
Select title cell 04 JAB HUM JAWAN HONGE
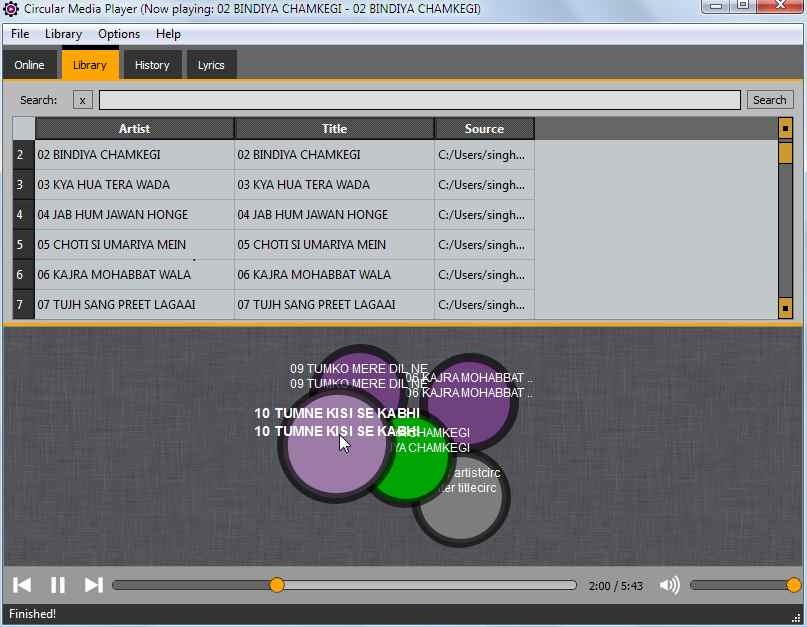click(334, 215)
